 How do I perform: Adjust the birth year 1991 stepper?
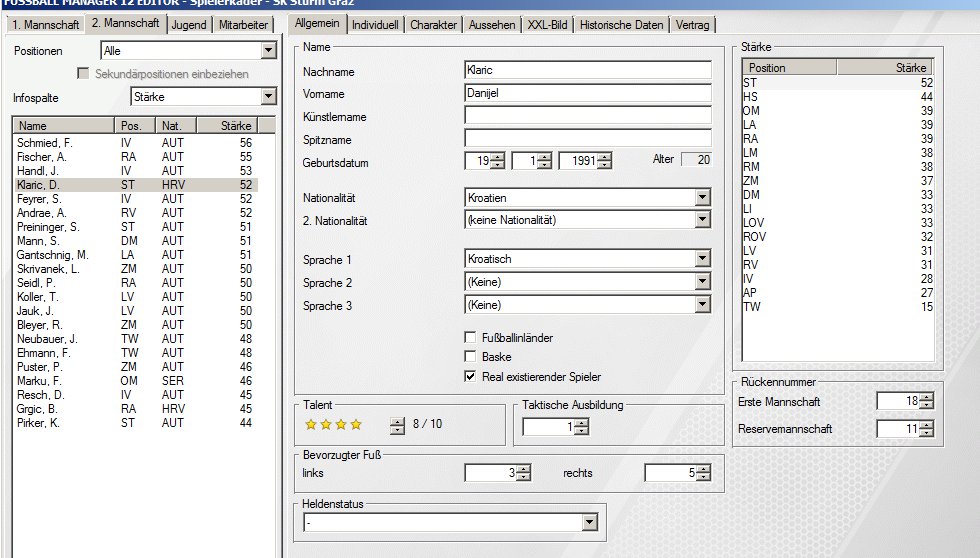click(x=604, y=161)
